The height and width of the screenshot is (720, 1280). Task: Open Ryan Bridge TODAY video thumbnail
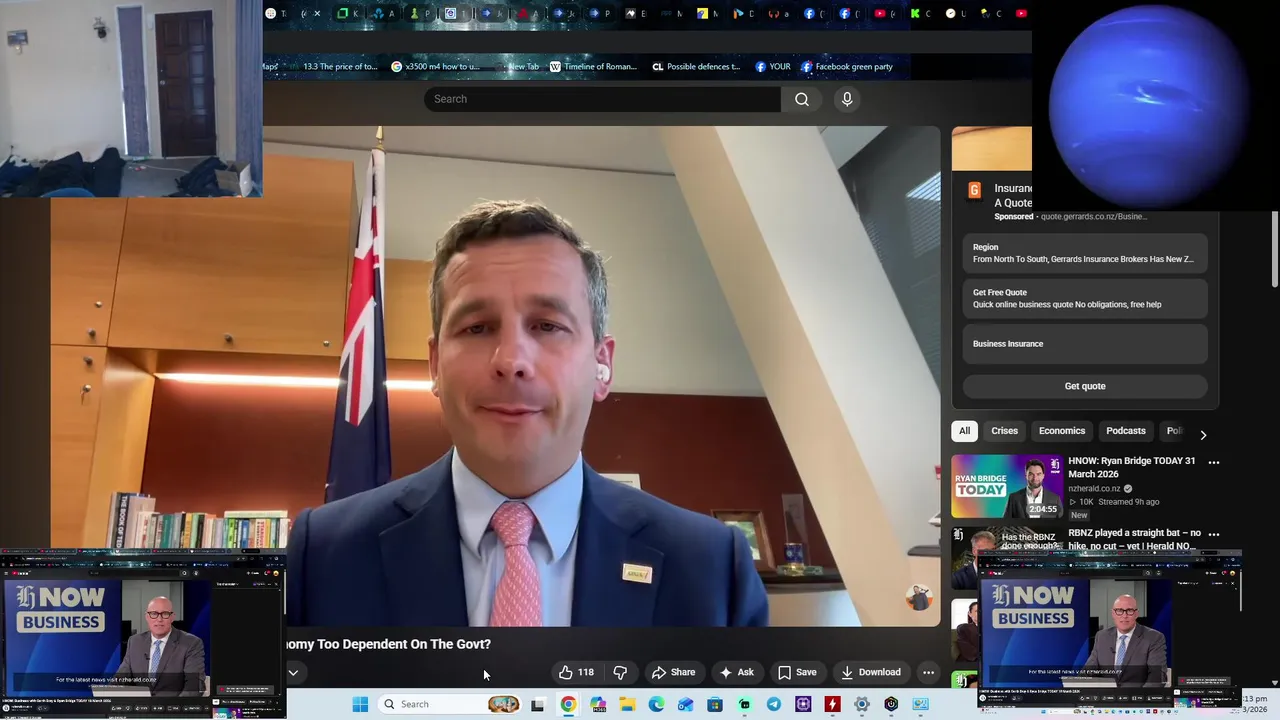click(x=1006, y=486)
